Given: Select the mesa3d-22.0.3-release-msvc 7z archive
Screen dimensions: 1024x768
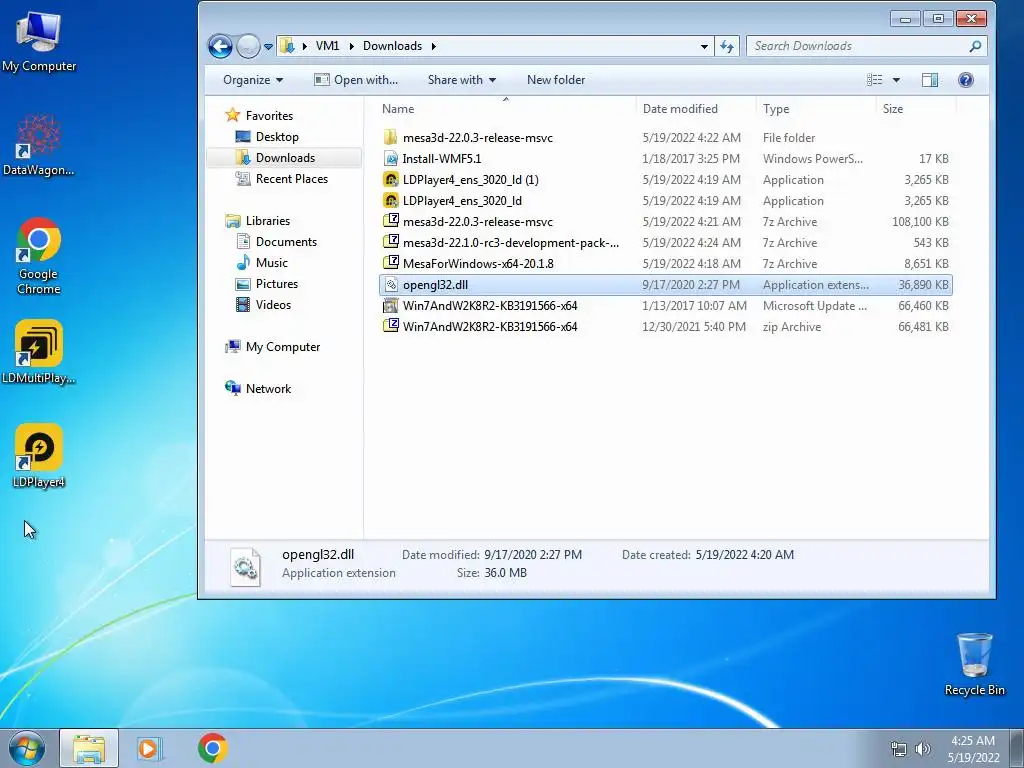Looking at the screenshot, I should coord(665,222).
